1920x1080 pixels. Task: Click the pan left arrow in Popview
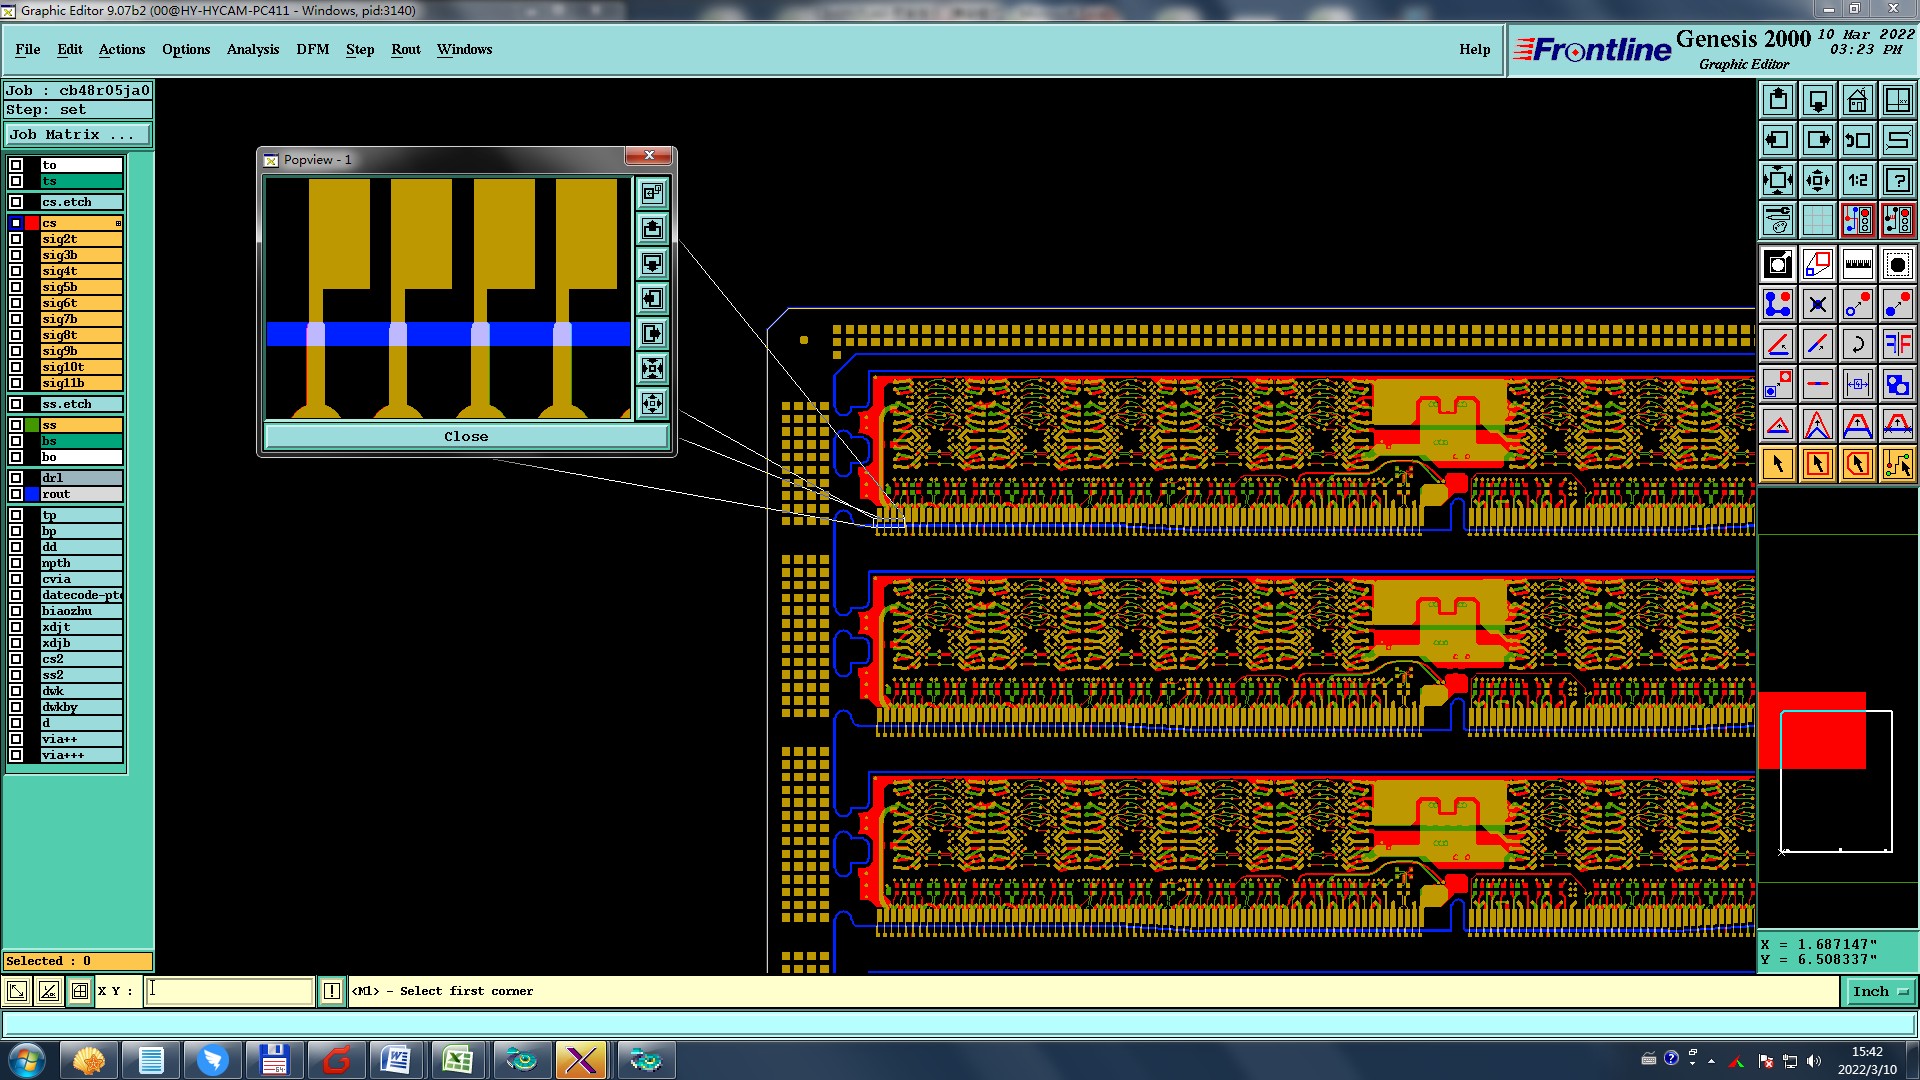click(652, 299)
